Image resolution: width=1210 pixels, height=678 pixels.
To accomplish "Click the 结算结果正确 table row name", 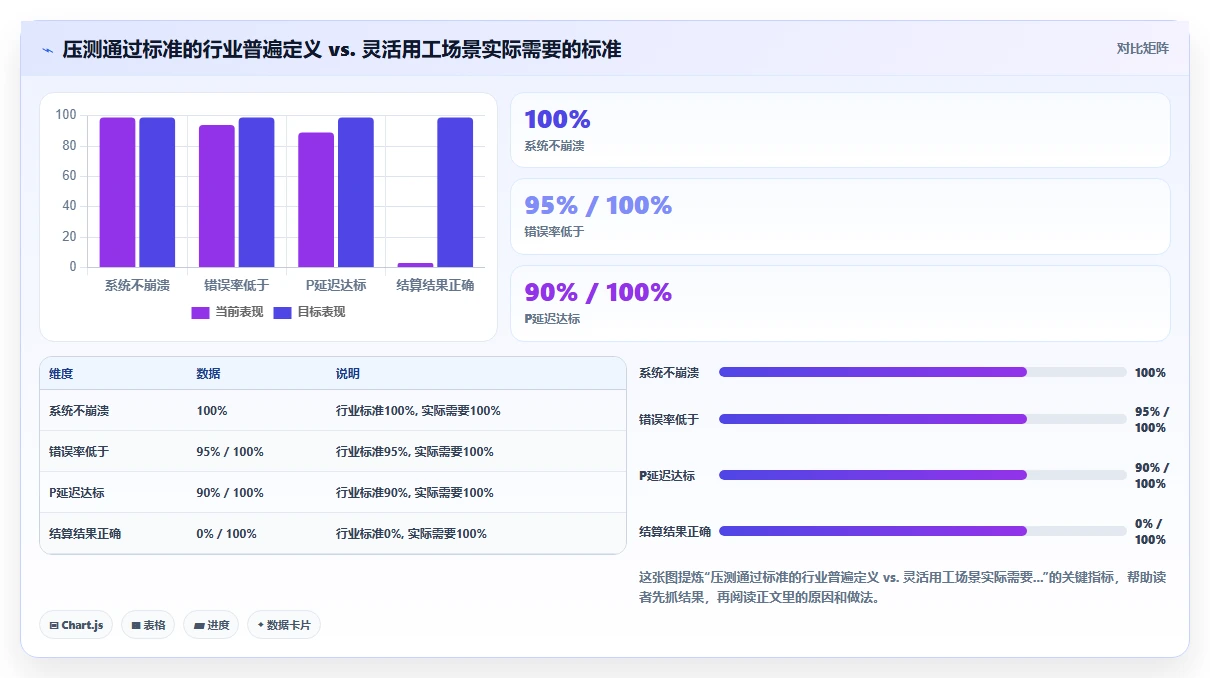I will click(85, 534).
